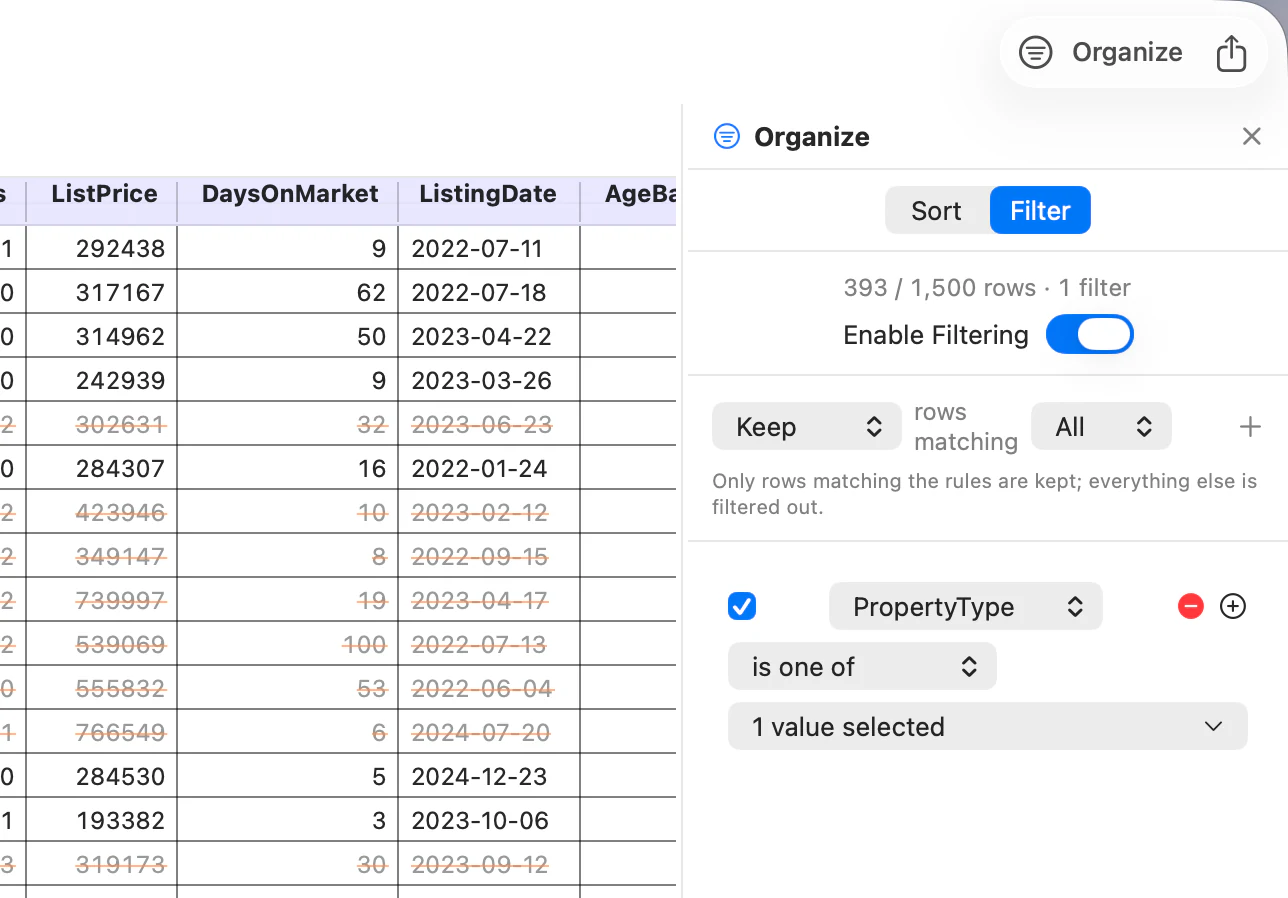Select the DaysOnMarket cell showing 62
The width and height of the screenshot is (1288, 898).
pos(288,292)
